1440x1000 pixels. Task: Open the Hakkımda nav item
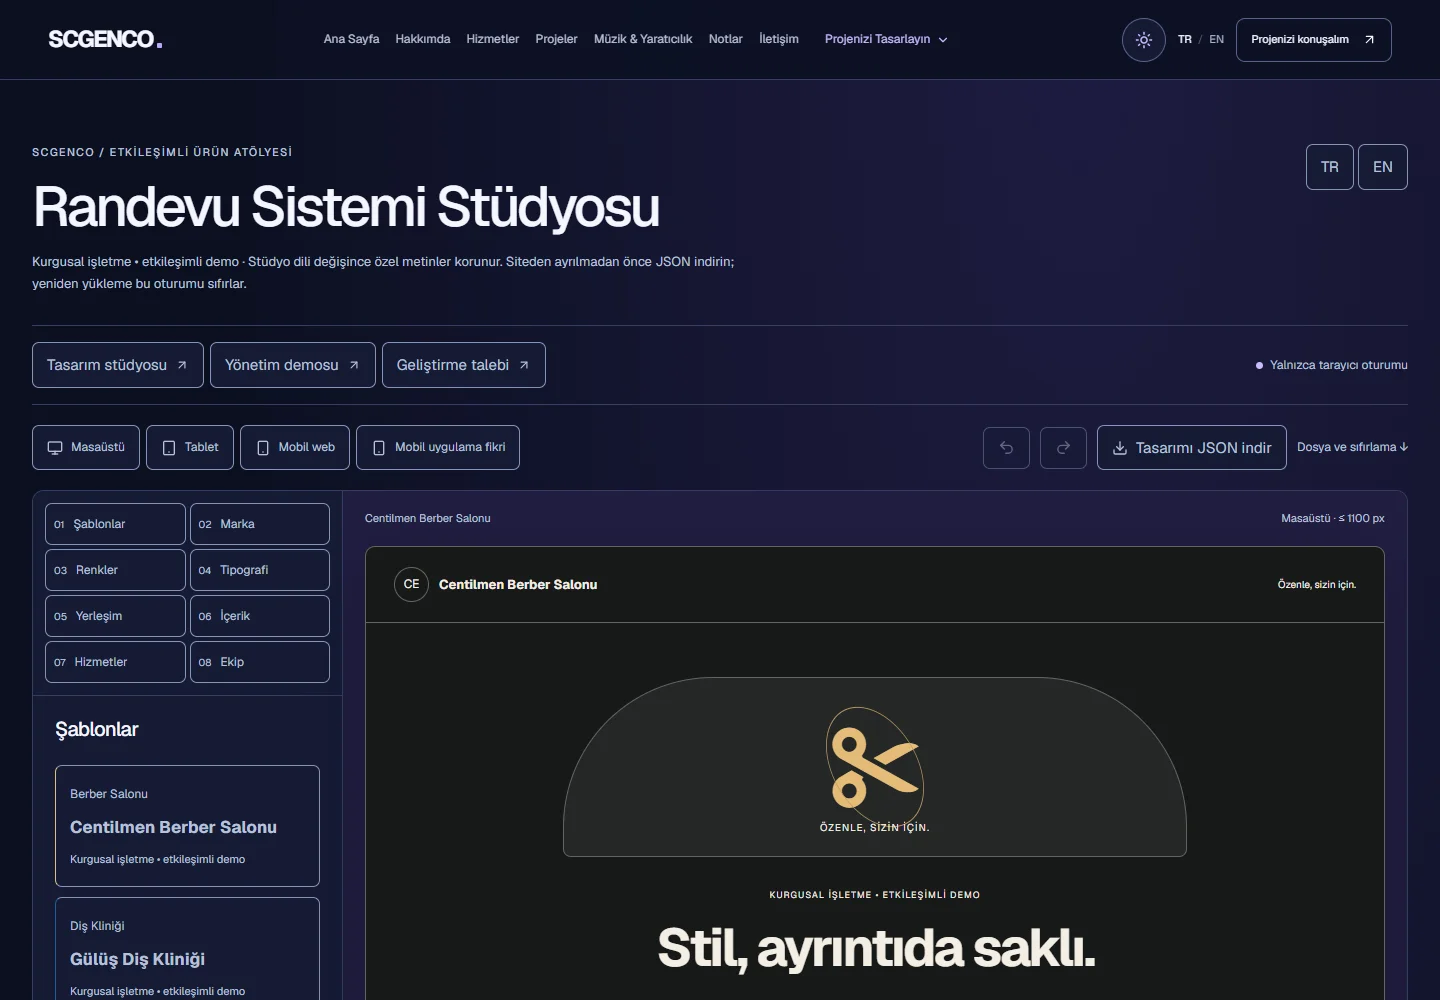point(423,39)
